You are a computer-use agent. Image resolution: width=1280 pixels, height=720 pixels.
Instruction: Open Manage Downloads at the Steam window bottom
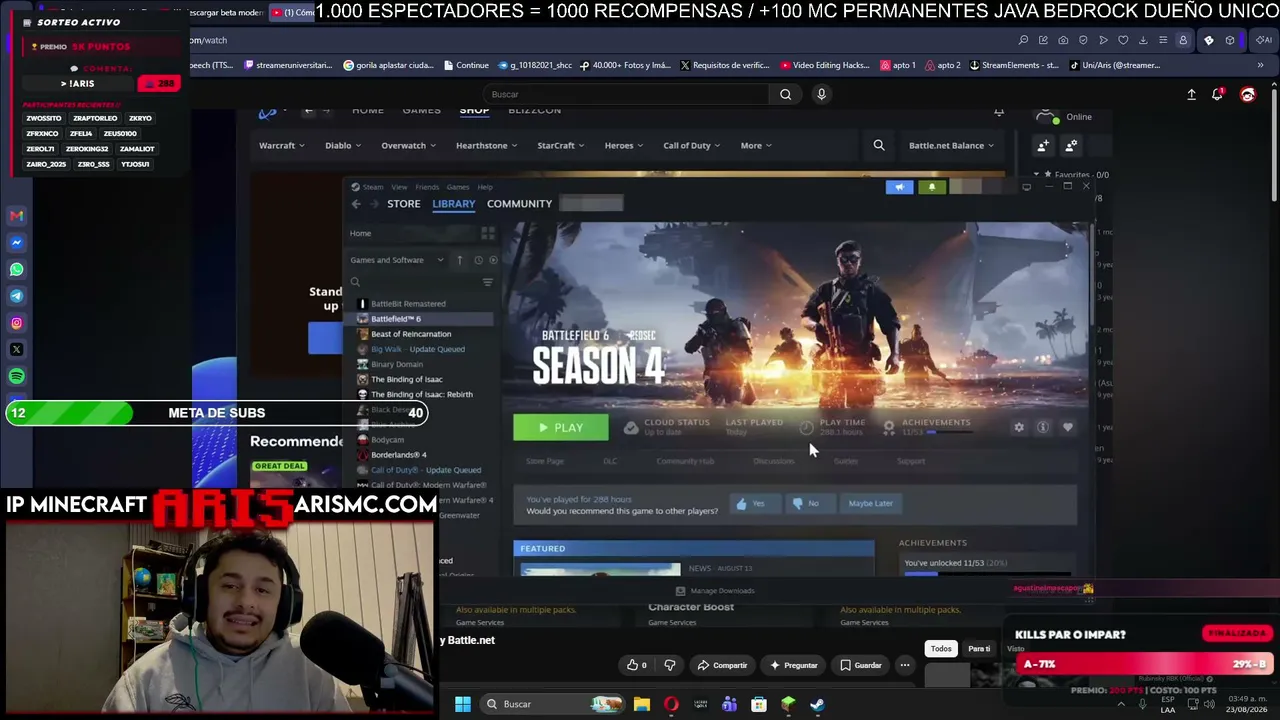point(716,591)
